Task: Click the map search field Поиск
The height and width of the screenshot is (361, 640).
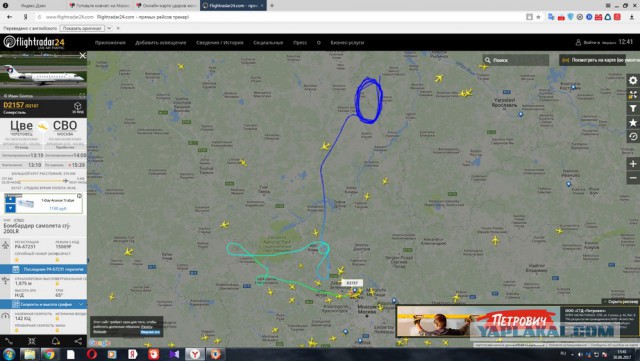Action: tap(516, 60)
